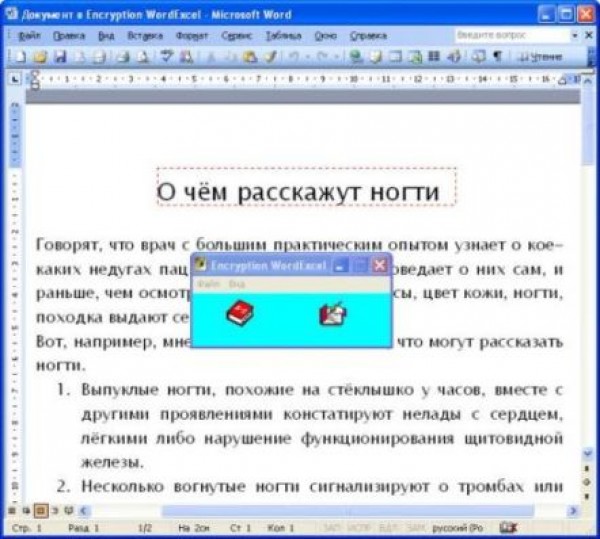Click the Research icon in toolbar
Viewport: 600px width, 539px height.
(x=186, y=57)
